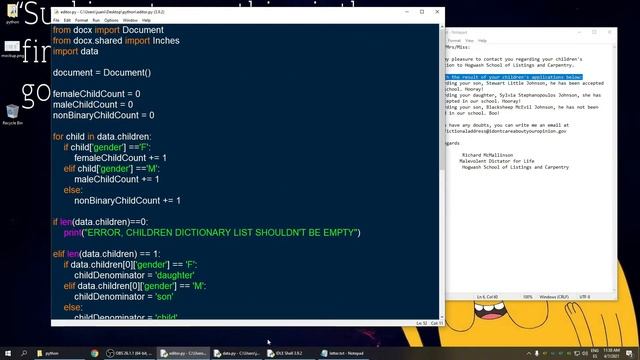Open Format menu in IDLE editor
This screenshot has height=360, width=640.
pyautogui.click(x=81, y=20)
